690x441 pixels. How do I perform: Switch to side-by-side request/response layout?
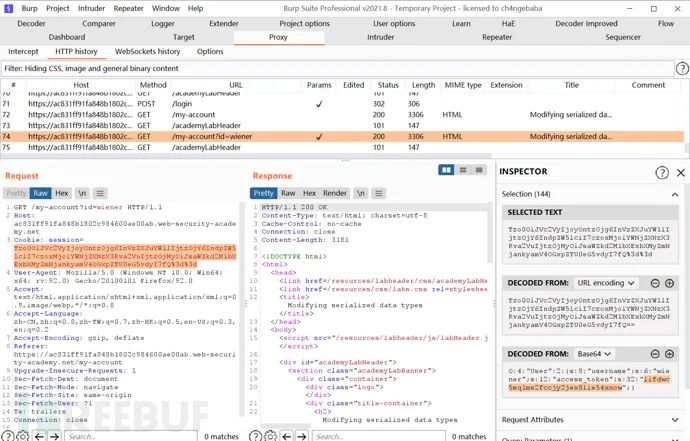pos(446,170)
